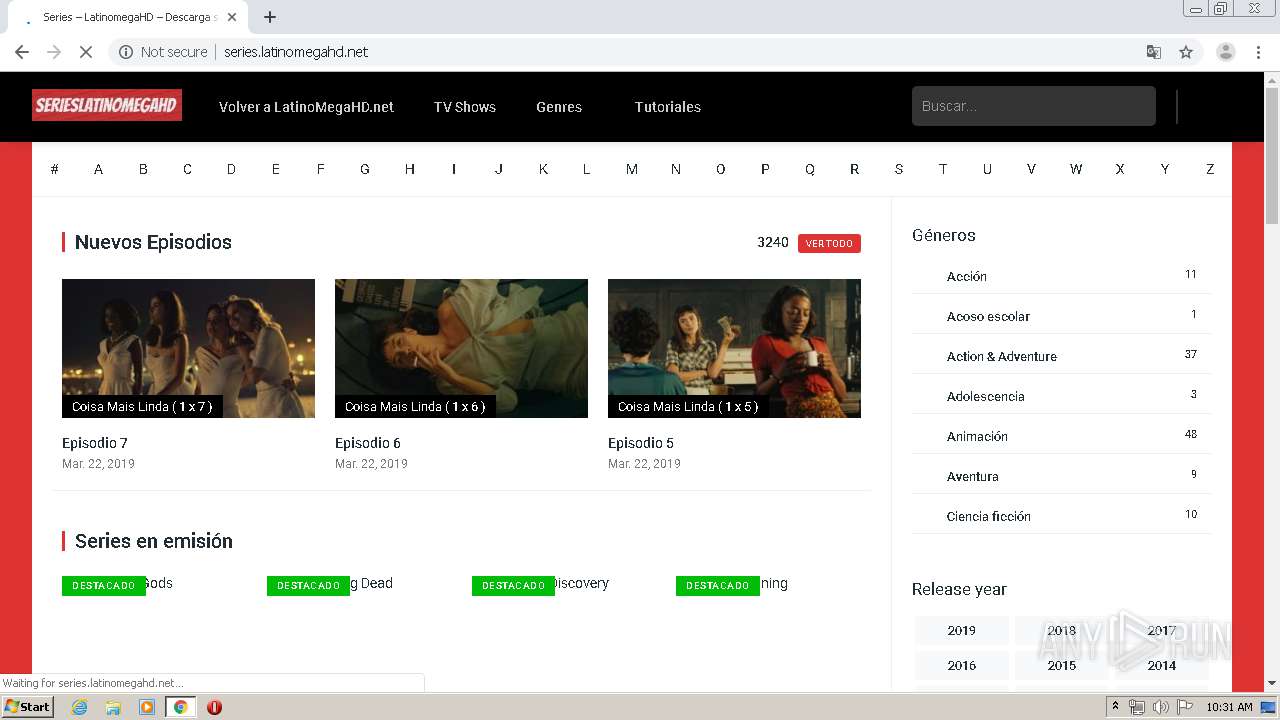Open the Discovery featured series
Viewport: 1280px width, 720px height.
(580, 583)
